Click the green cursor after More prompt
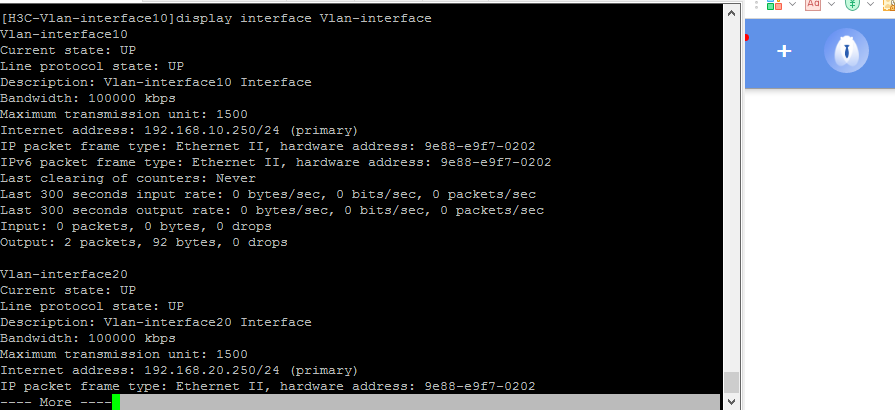 click(x=116, y=401)
